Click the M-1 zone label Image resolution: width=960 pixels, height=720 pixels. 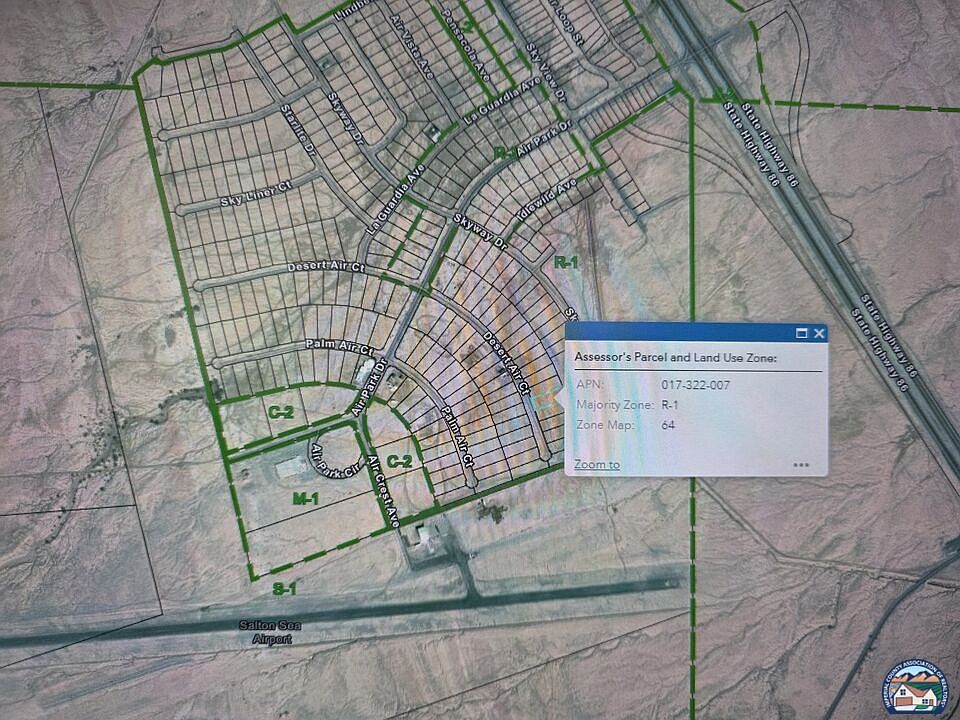[305, 498]
